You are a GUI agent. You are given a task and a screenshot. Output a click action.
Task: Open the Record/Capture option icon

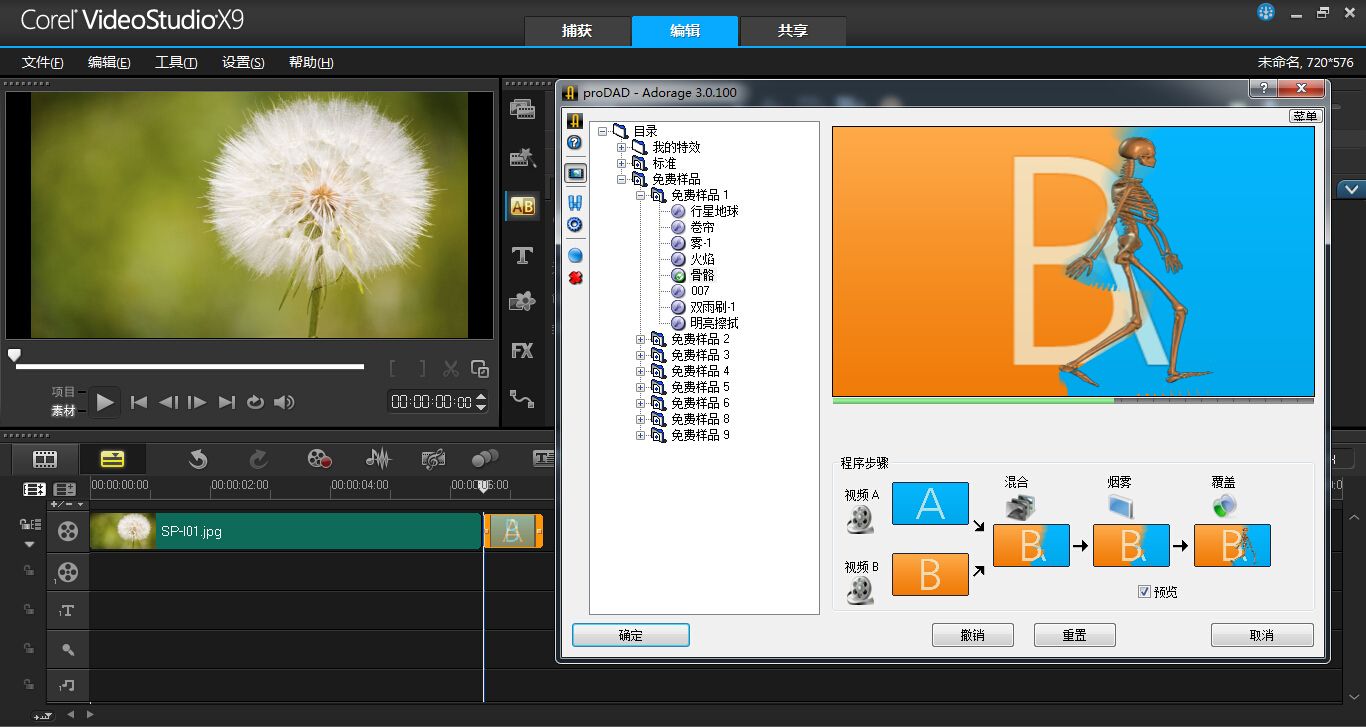(x=319, y=459)
